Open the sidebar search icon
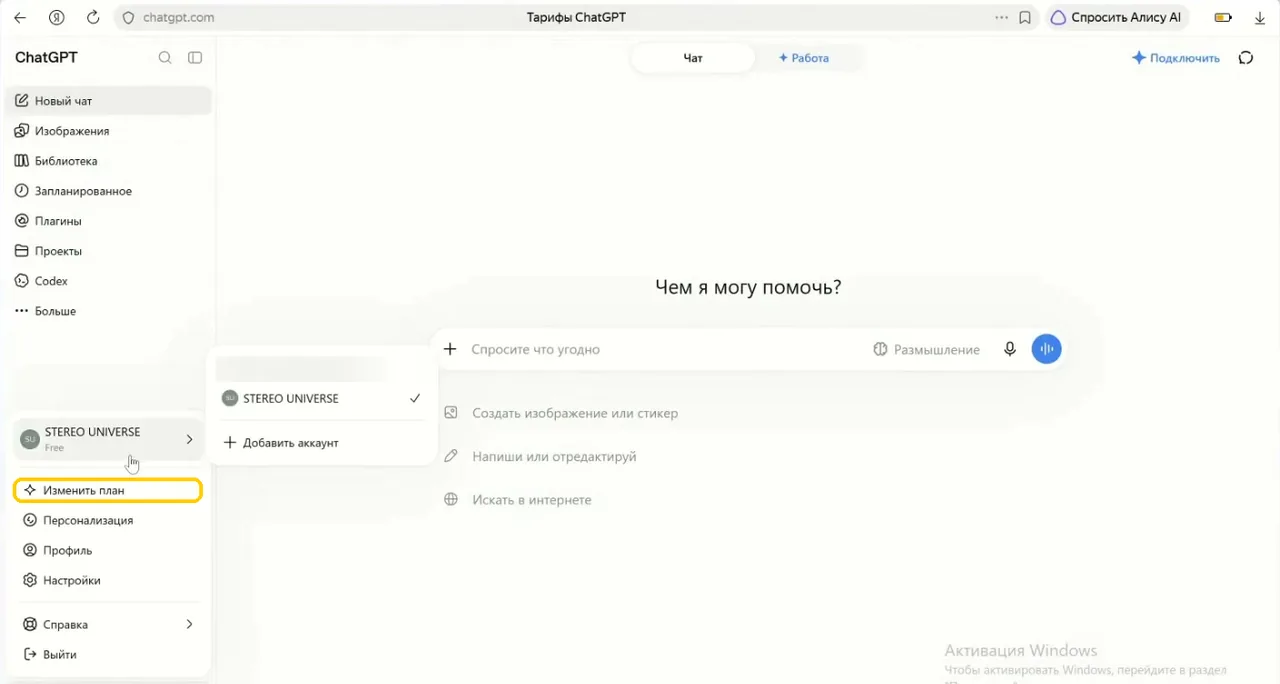The width and height of the screenshot is (1280, 684). tap(165, 58)
